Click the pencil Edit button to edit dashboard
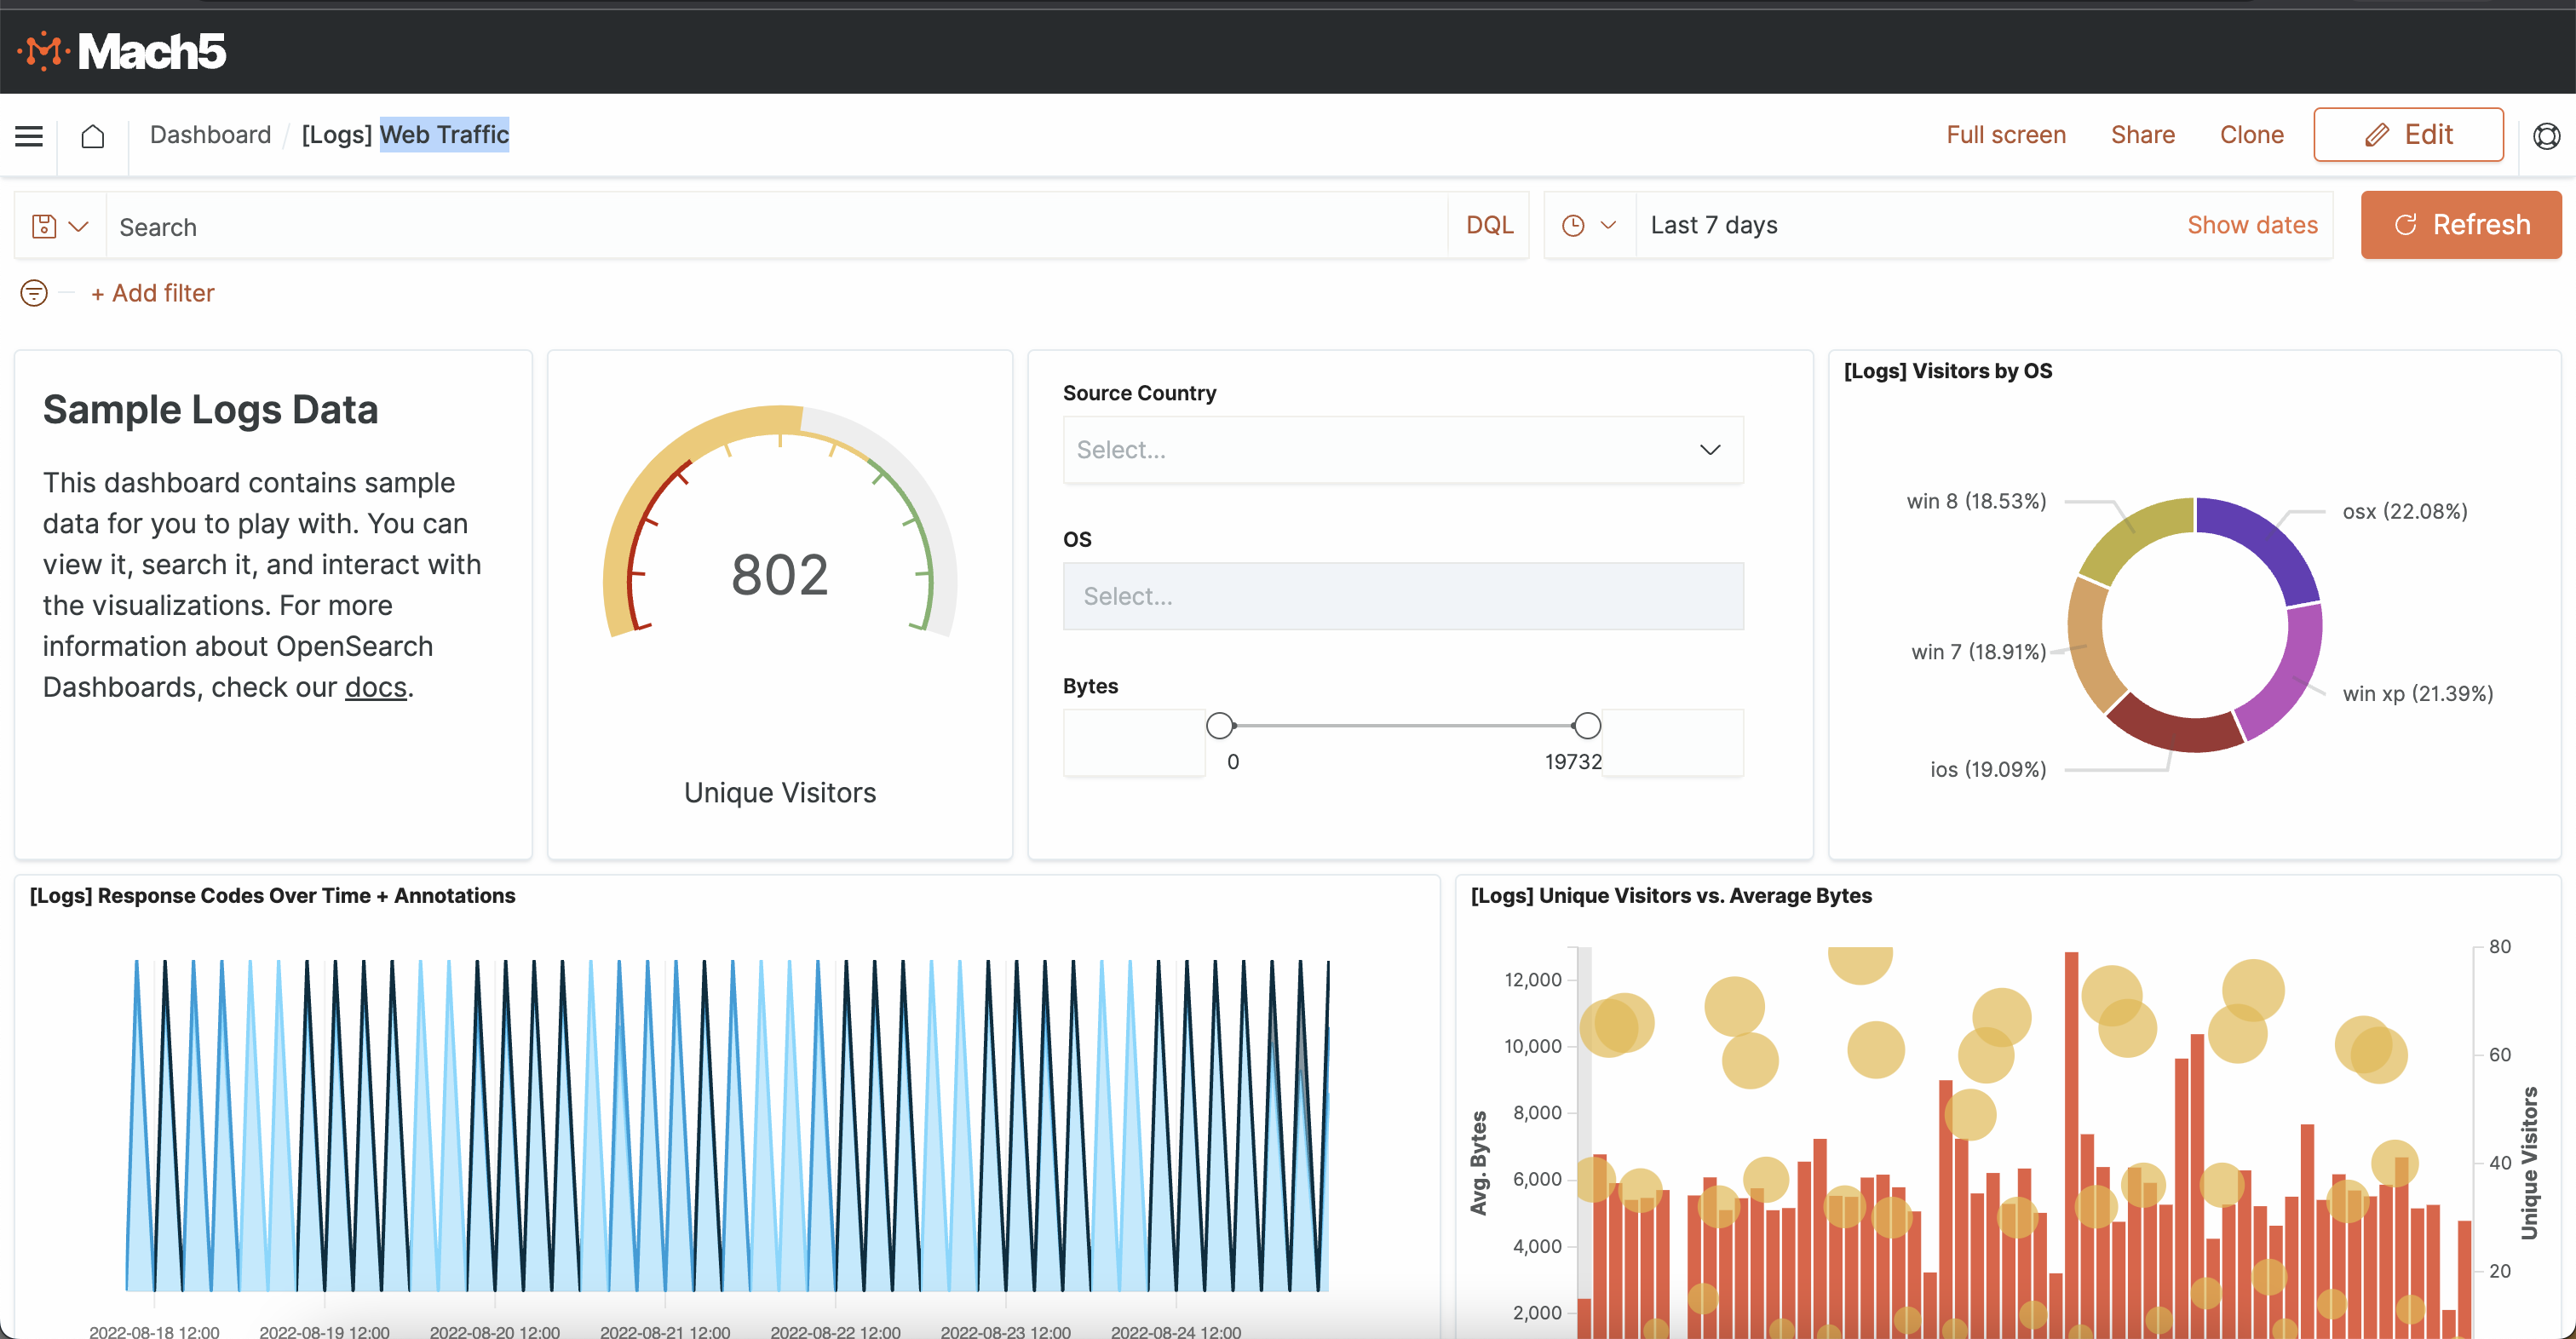Image resolution: width=2576 pixels, height=1339 pixels. click(x=2409, y=134)
